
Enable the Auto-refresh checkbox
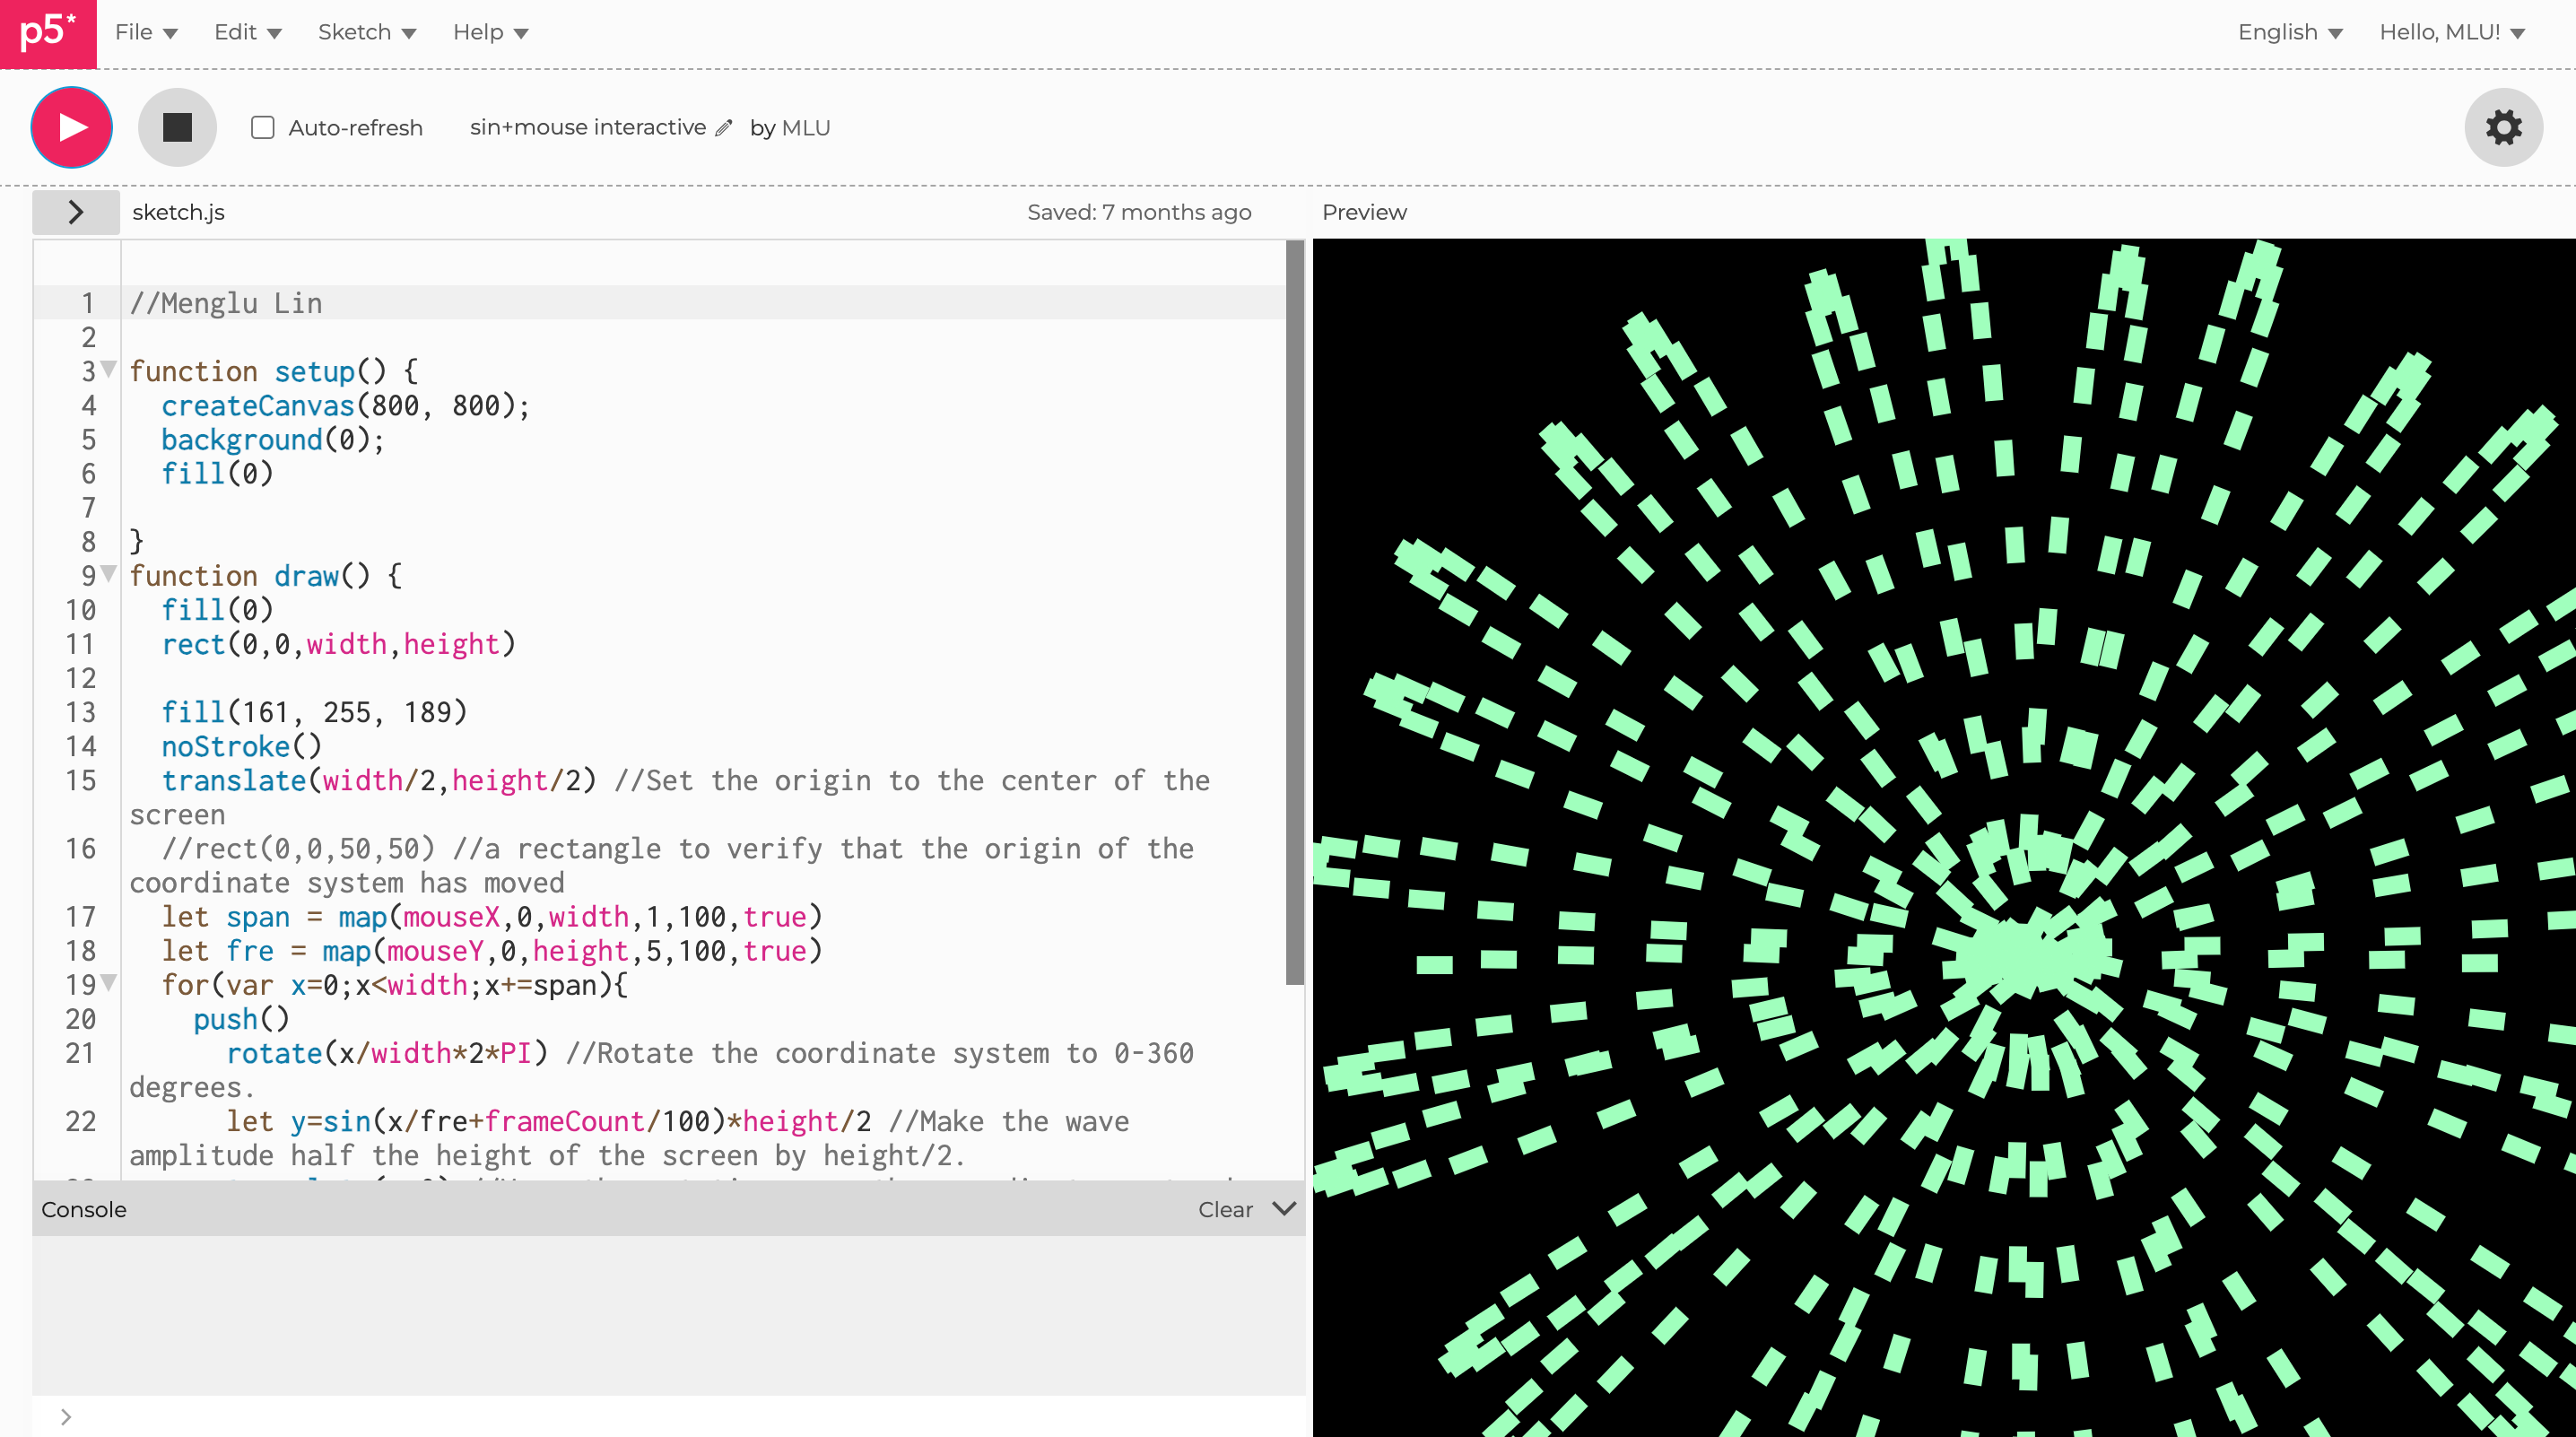[x=262, y=128]
